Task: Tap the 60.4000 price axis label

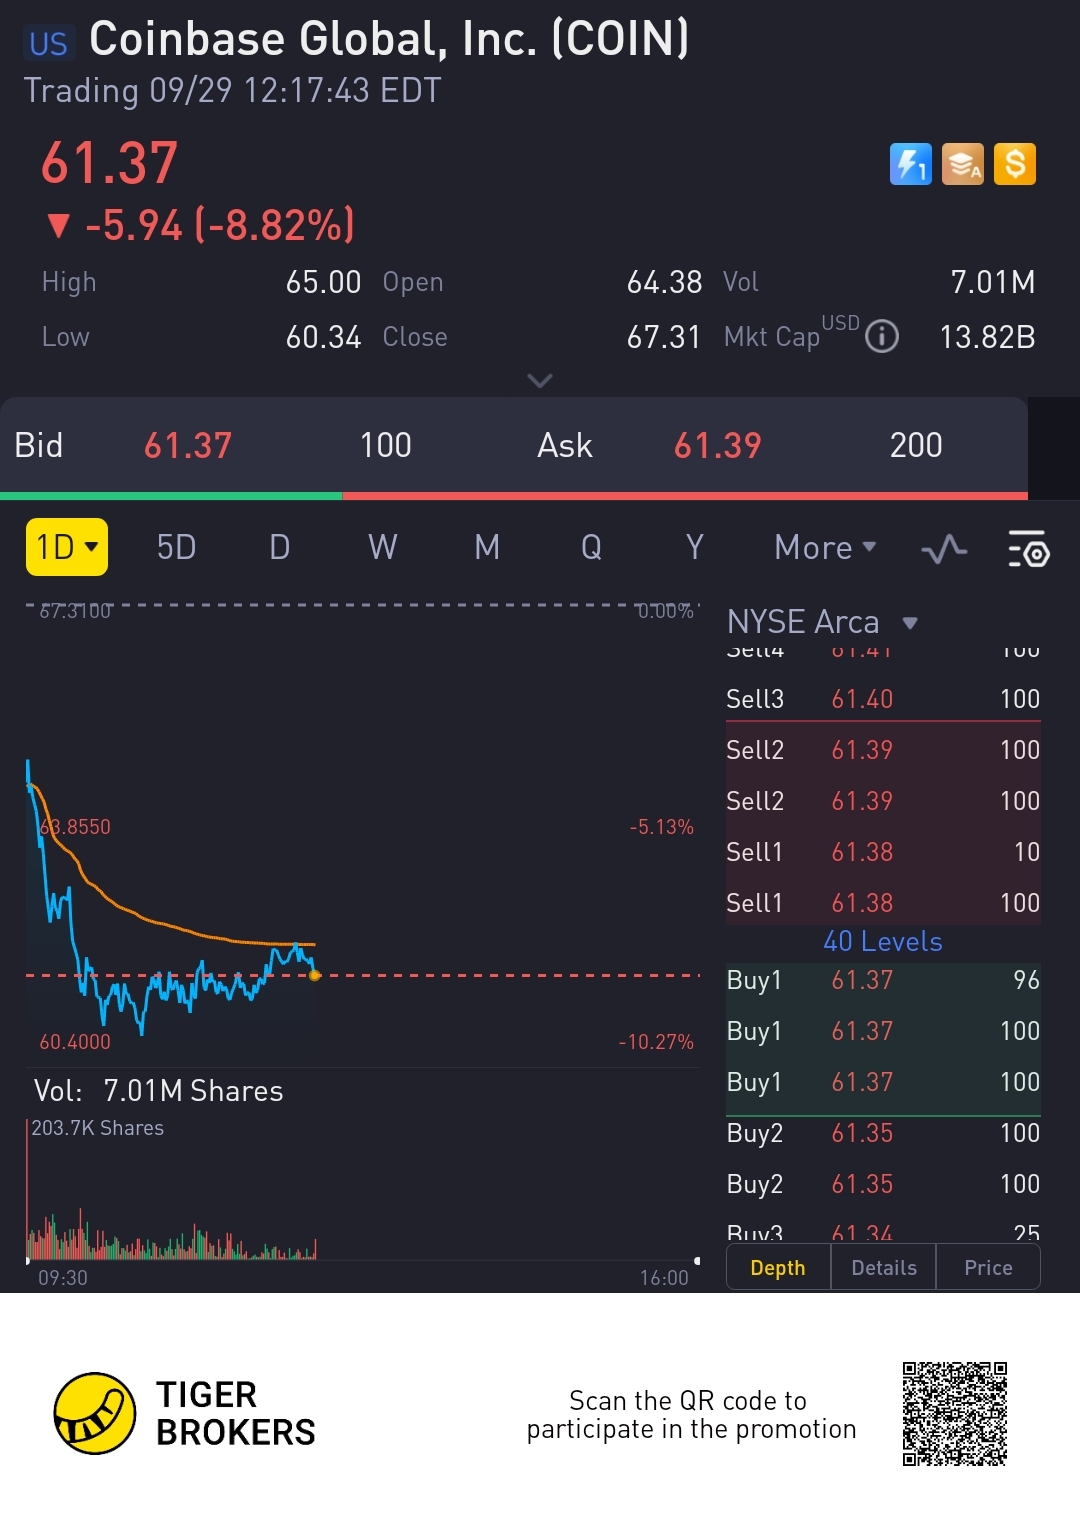Action: (75, 1042)
